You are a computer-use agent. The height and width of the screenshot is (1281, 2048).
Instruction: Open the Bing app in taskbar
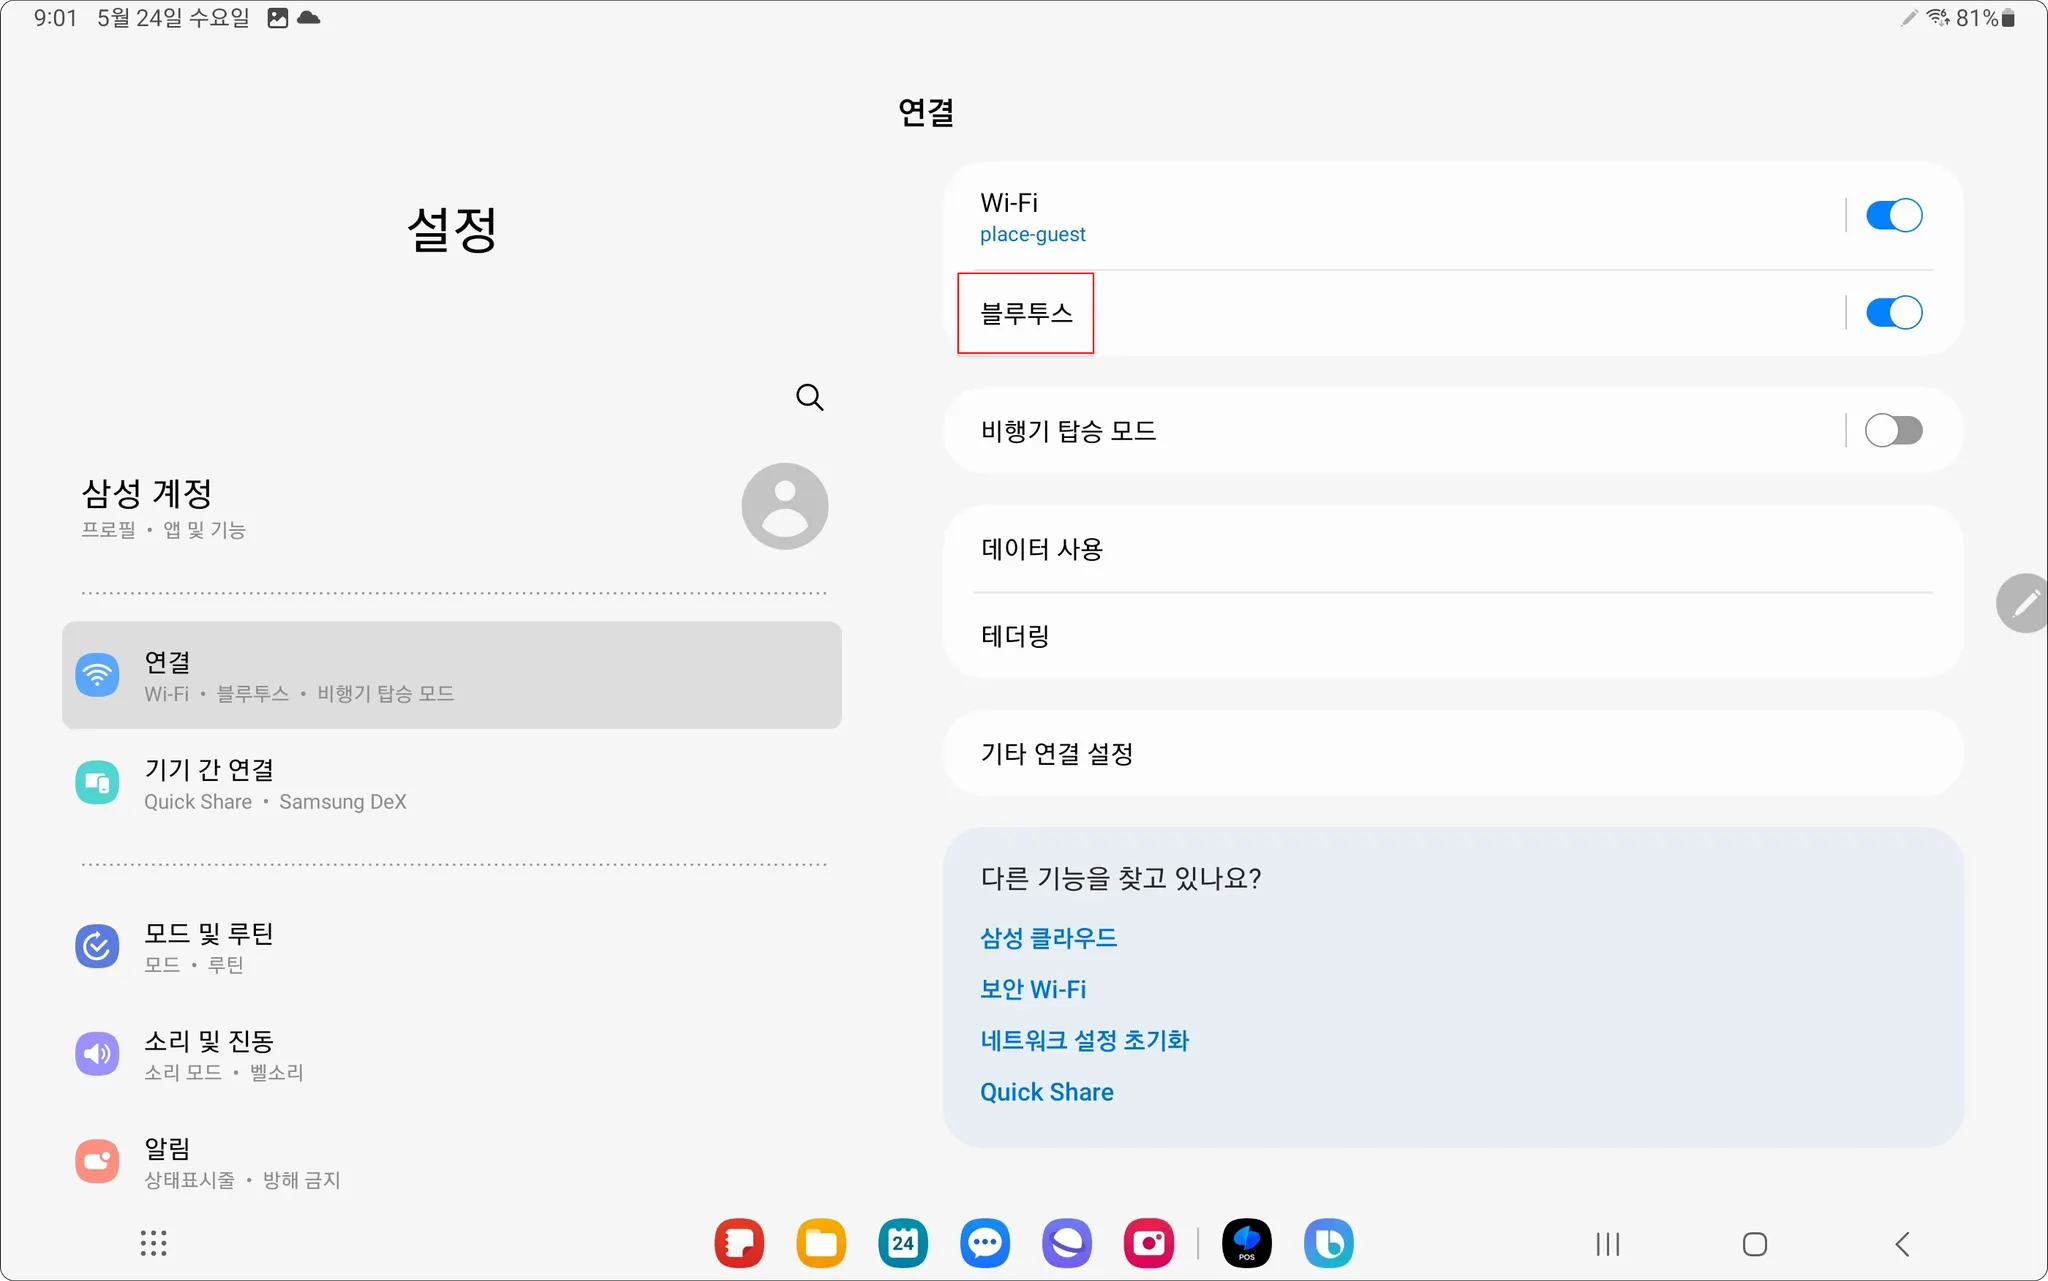(x=1328, y=1243)
